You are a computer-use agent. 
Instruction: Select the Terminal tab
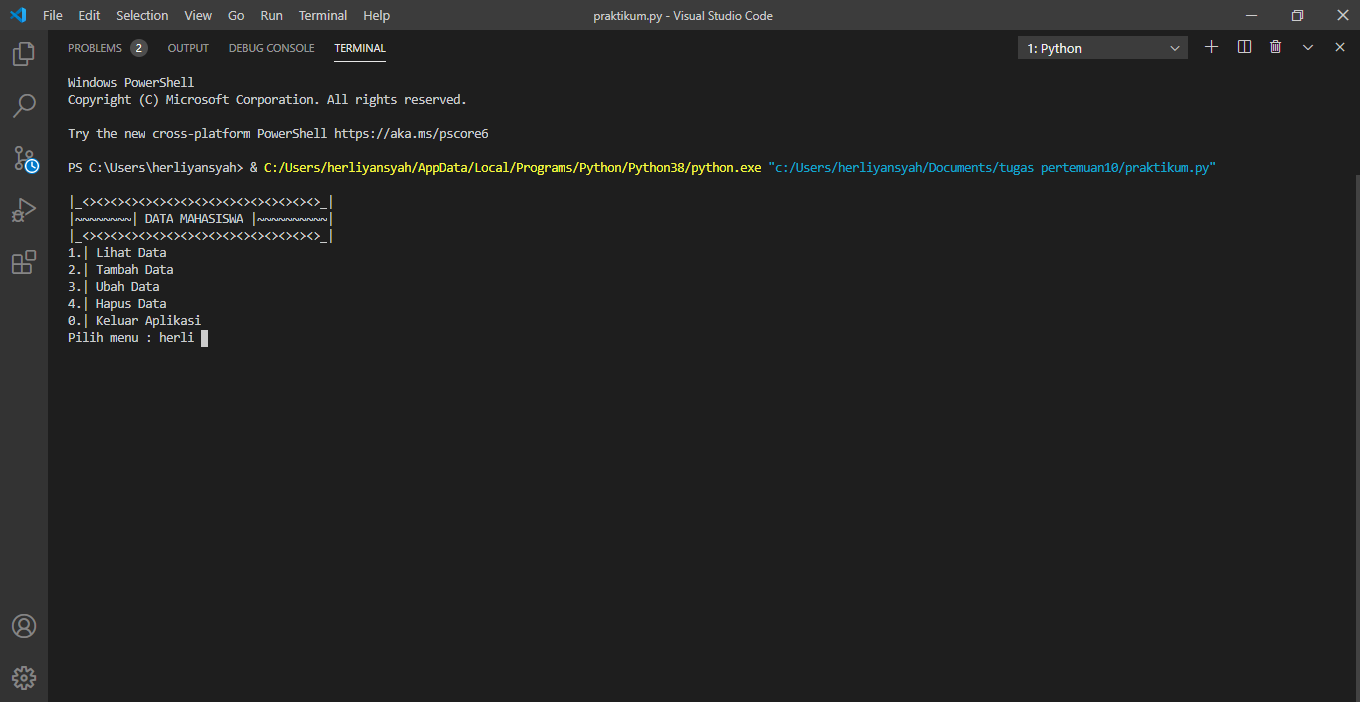click(x=360, y=48)
